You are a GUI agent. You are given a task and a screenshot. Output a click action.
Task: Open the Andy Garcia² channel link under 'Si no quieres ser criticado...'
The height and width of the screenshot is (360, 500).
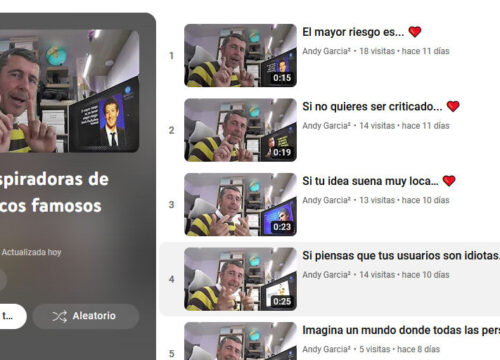pos(326,126)
